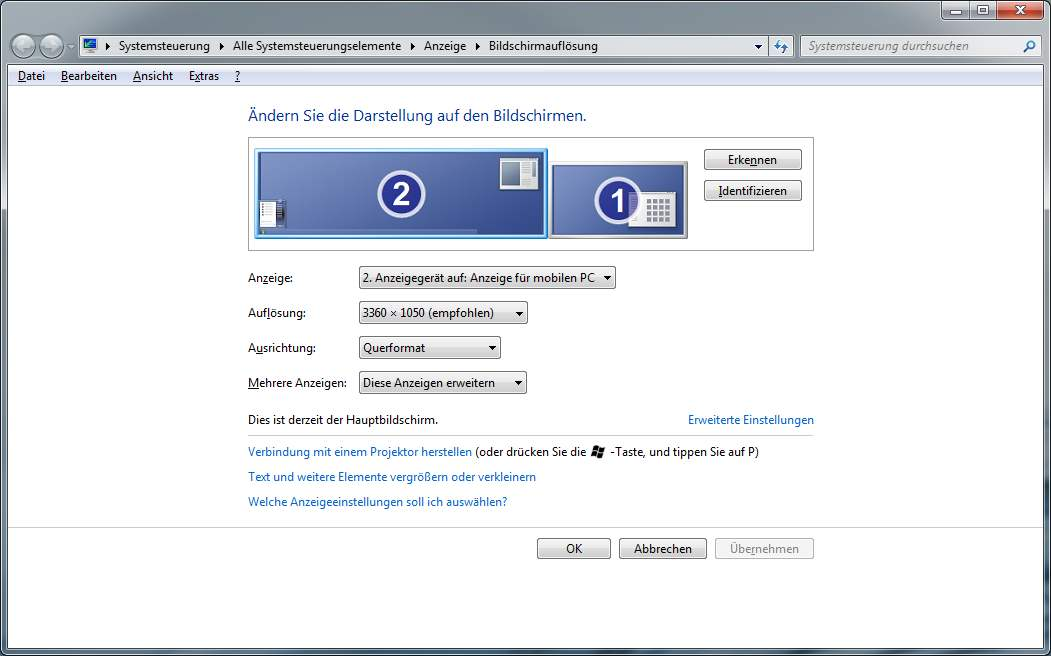The image size is (1051, 656).
Task: Focus the Systemsteuerung durchsuchen search field
Action: click(910, 46)
